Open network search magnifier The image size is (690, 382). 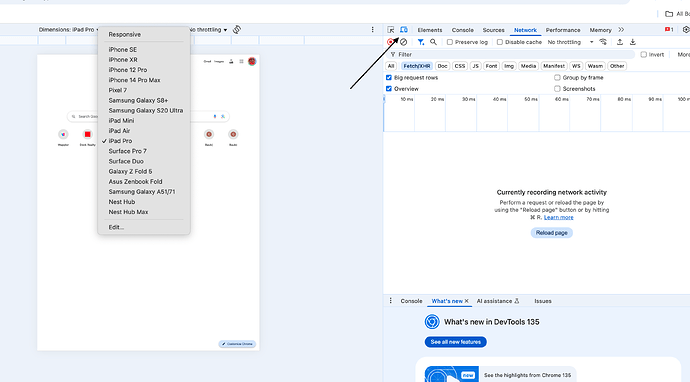coord(433,42)
